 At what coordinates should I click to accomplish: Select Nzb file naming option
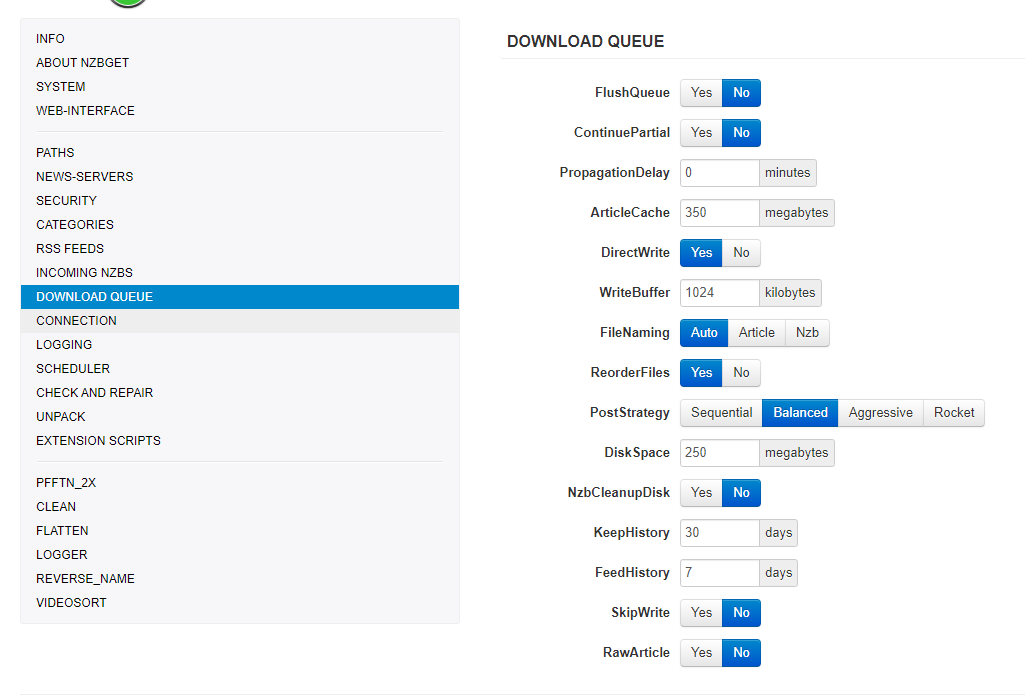(x=807, y=333)
